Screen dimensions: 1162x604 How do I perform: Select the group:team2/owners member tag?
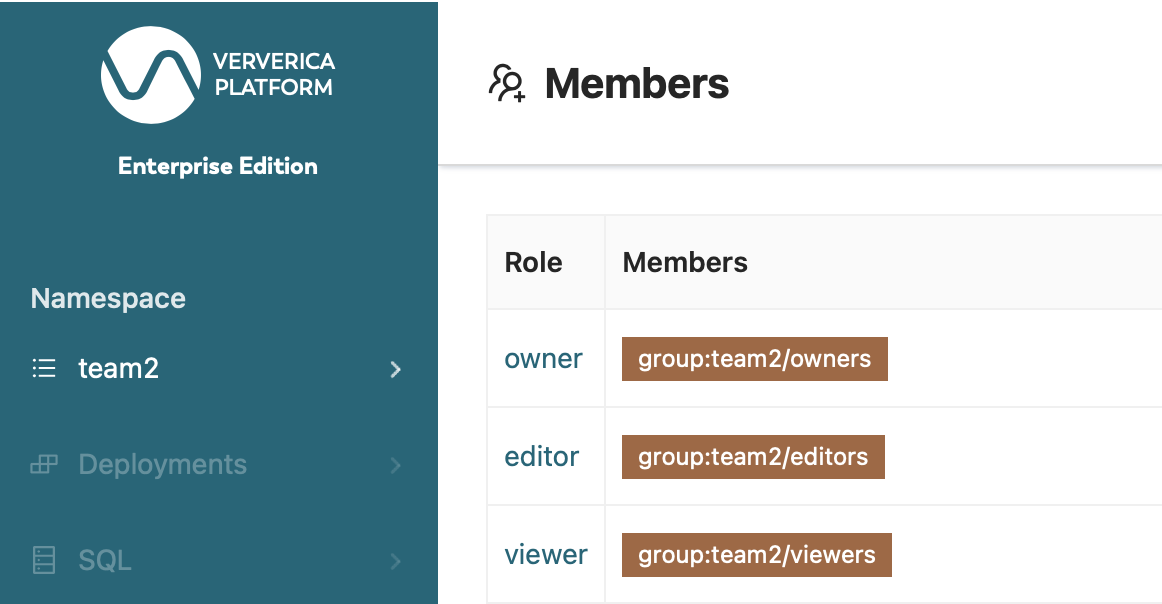753,358
